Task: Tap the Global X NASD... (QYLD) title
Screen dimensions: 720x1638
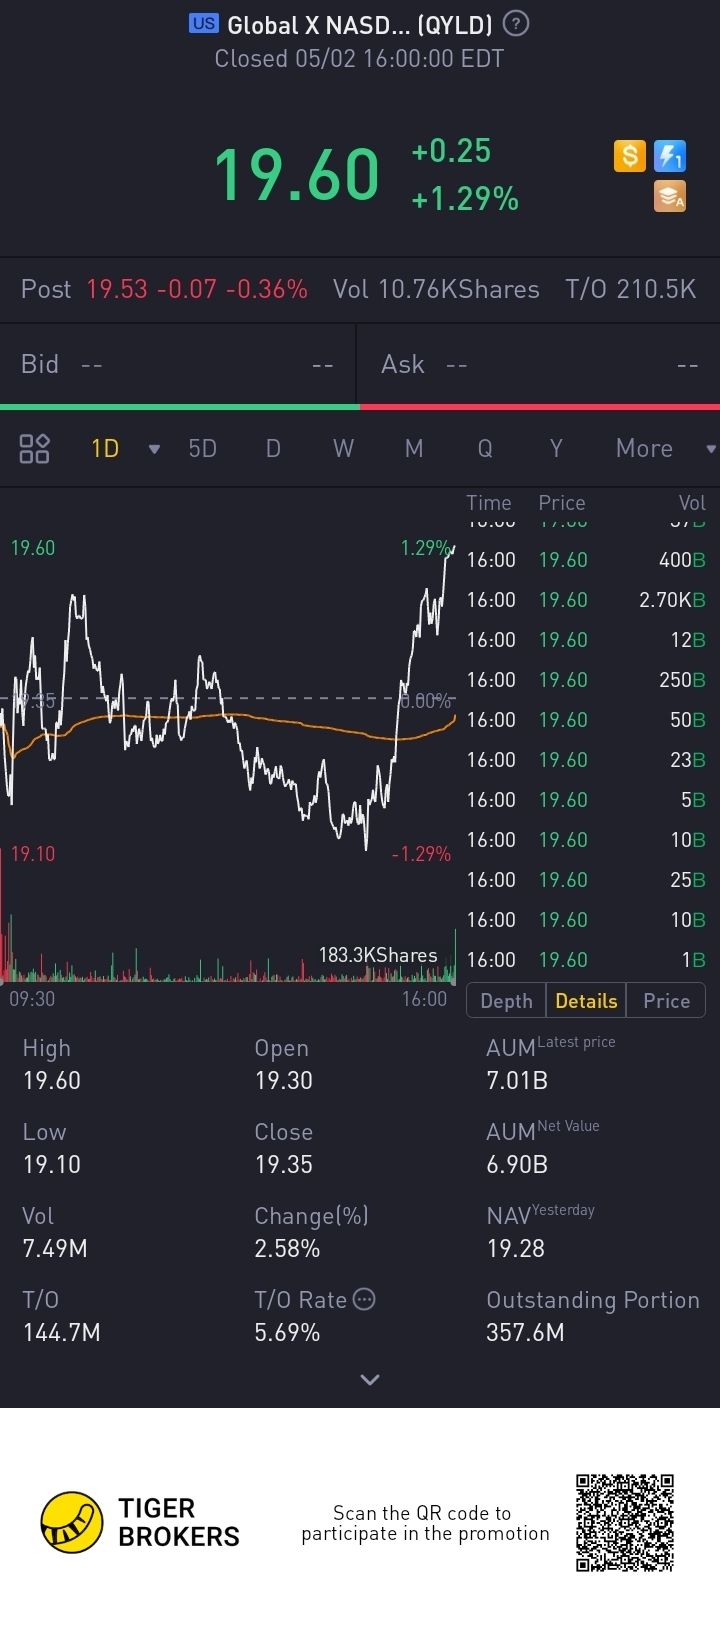Action: coord(360,25)
